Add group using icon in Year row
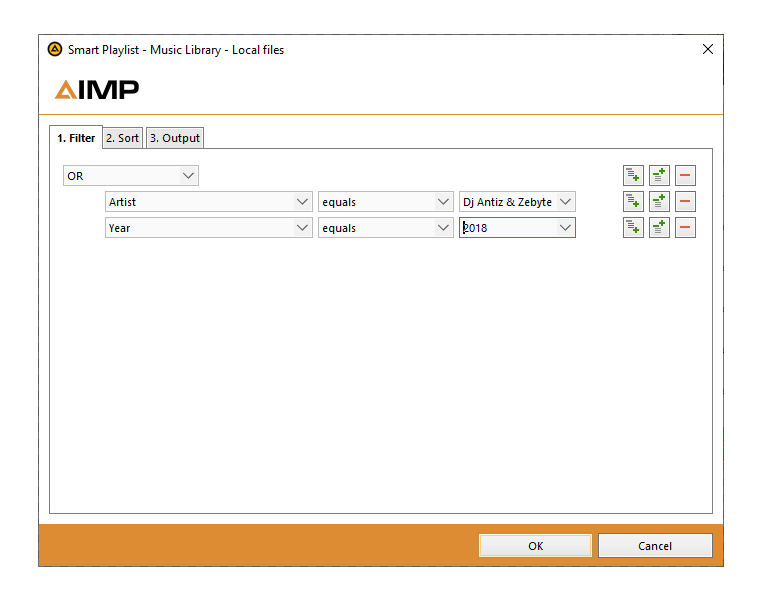This screenshot has width=760, height=601. (x=659, y=228)
